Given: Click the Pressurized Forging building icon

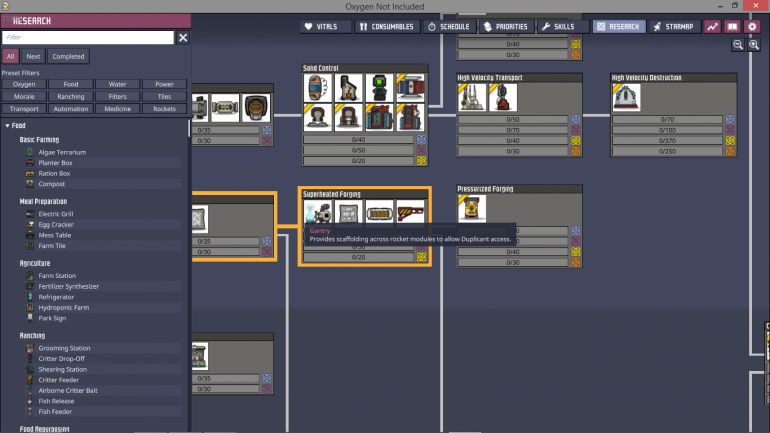Looking at the screenshot, I should click(471, 209).
